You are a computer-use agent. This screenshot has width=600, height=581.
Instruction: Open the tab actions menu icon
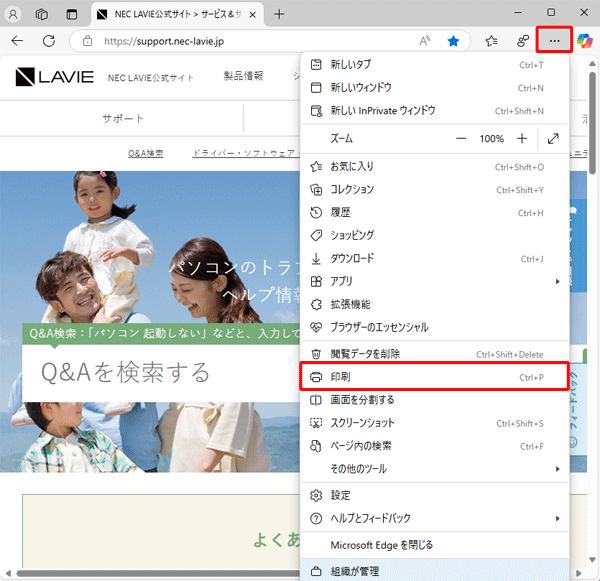(x=72, y=15)
